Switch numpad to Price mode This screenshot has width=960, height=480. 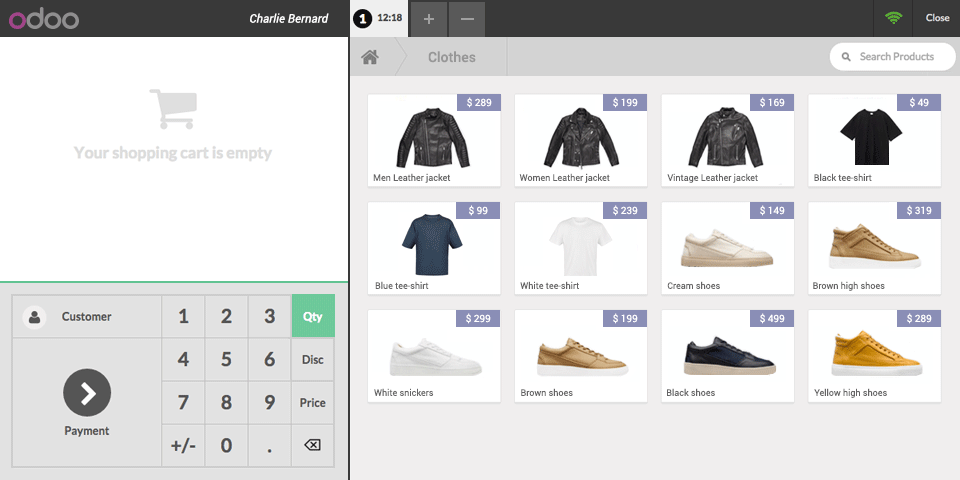pos(312,402)
